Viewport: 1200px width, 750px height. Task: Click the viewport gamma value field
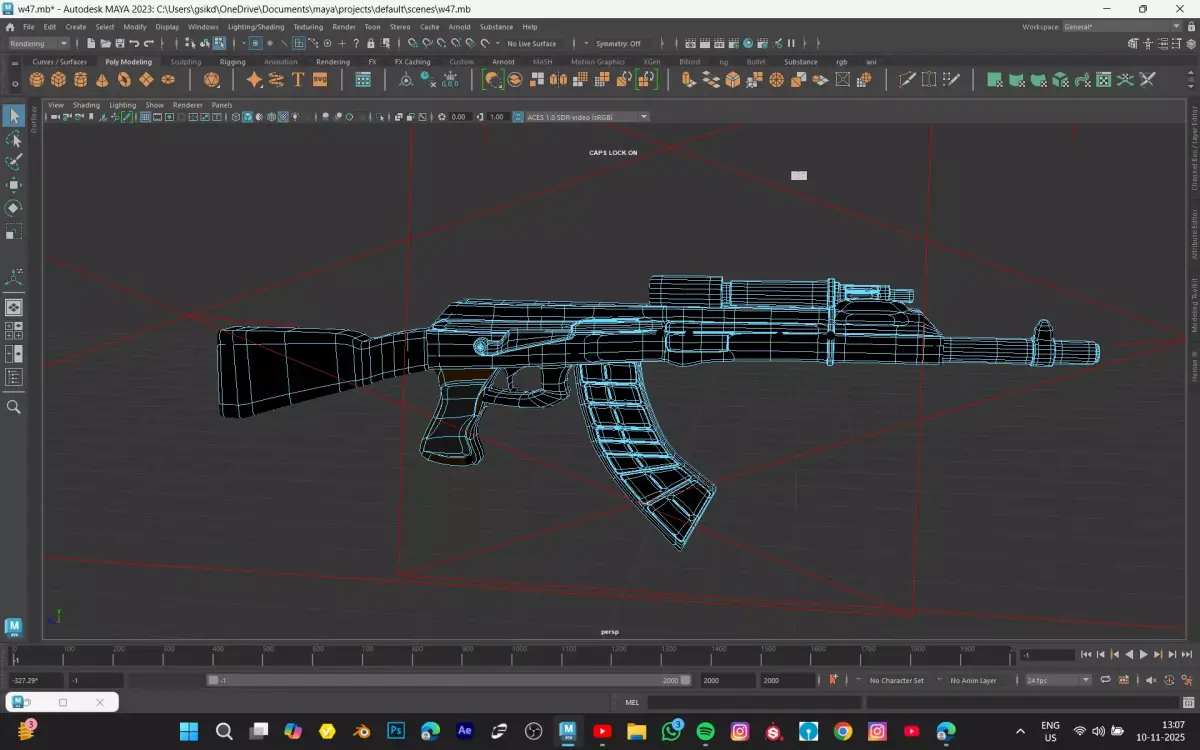[496, 117]
